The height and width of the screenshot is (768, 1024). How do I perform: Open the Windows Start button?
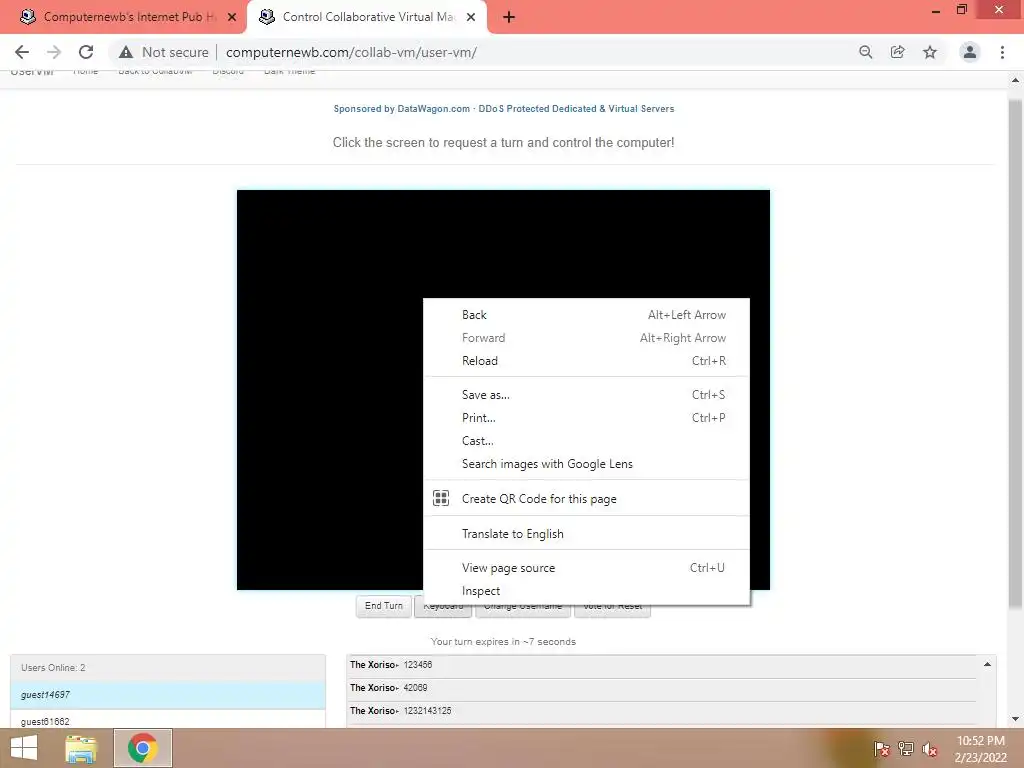coord(24,748)
